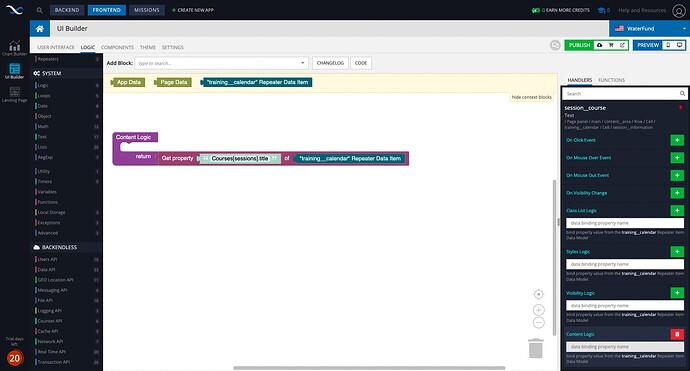
Task: Open the SETTINGS tab
Action: pos(172,47)
